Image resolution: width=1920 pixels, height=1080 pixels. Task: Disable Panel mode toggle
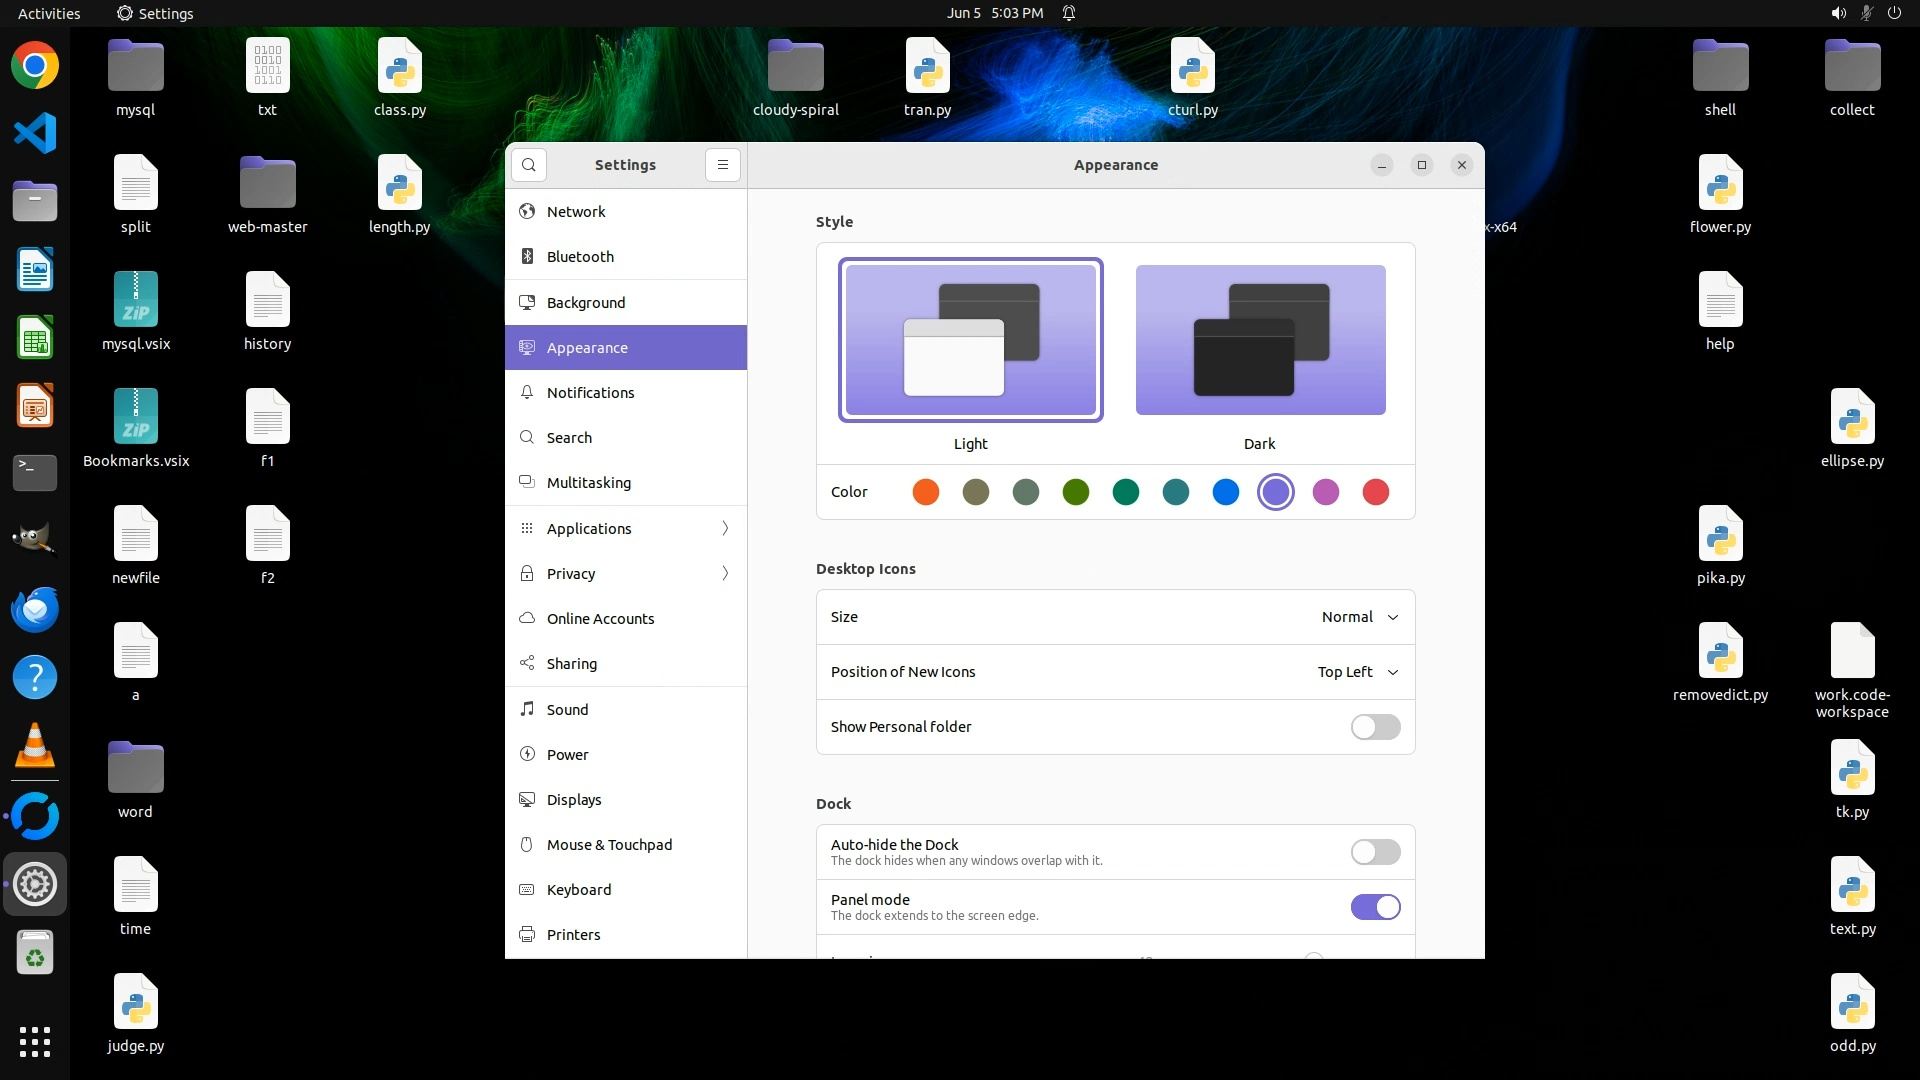[x=1375, y=907]
